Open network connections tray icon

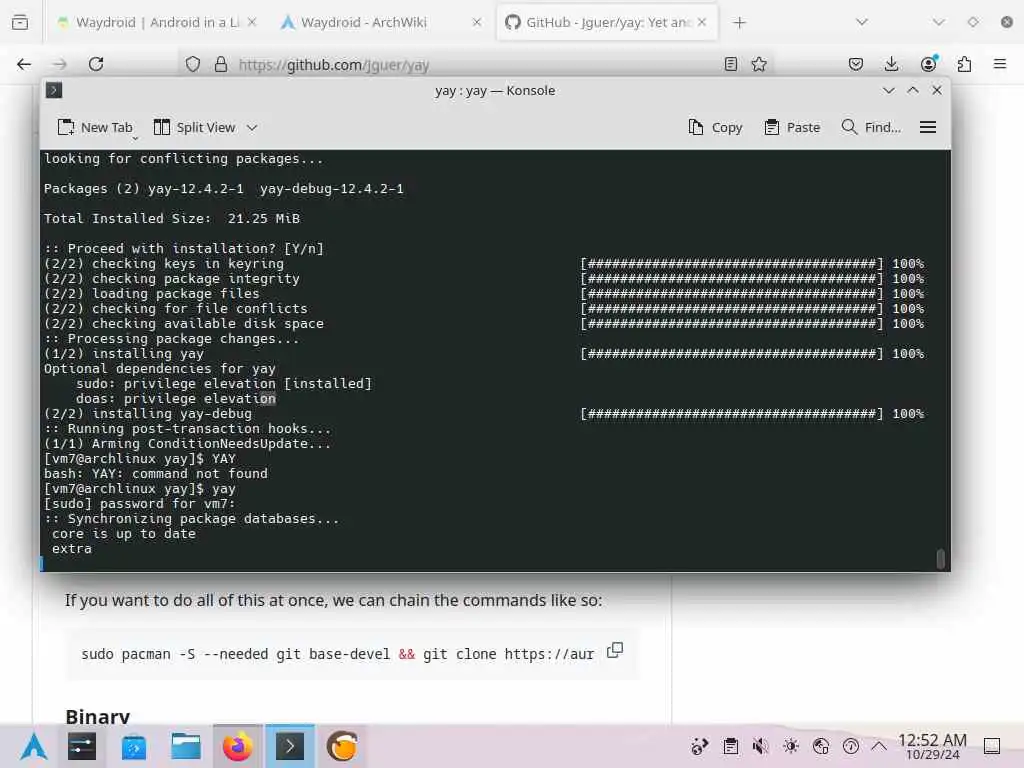(821, 746)
